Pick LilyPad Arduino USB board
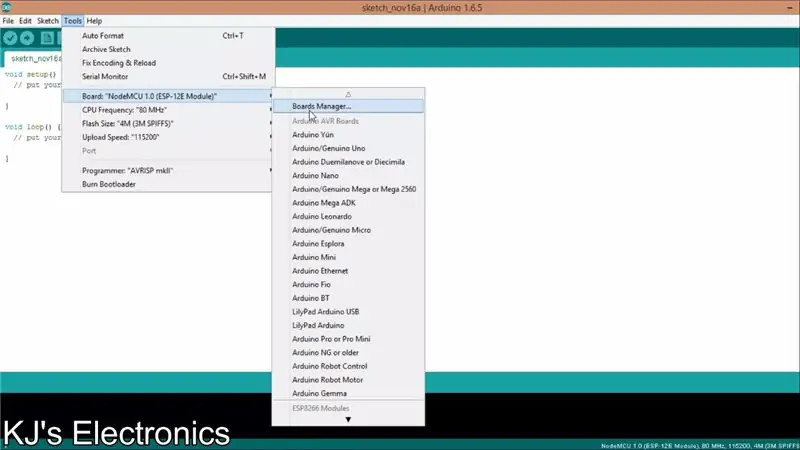Viewport: 800px width, 450px height. (348, 312)
